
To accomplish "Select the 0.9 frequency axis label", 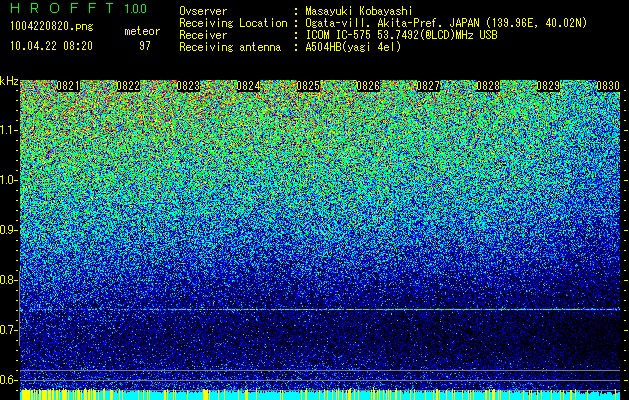I will [8, 230].
